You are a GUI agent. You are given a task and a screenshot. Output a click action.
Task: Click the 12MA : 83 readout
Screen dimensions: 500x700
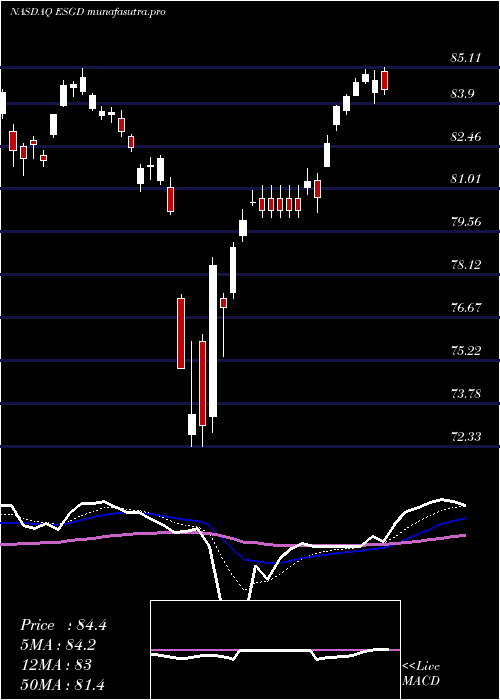coord(56,665)
